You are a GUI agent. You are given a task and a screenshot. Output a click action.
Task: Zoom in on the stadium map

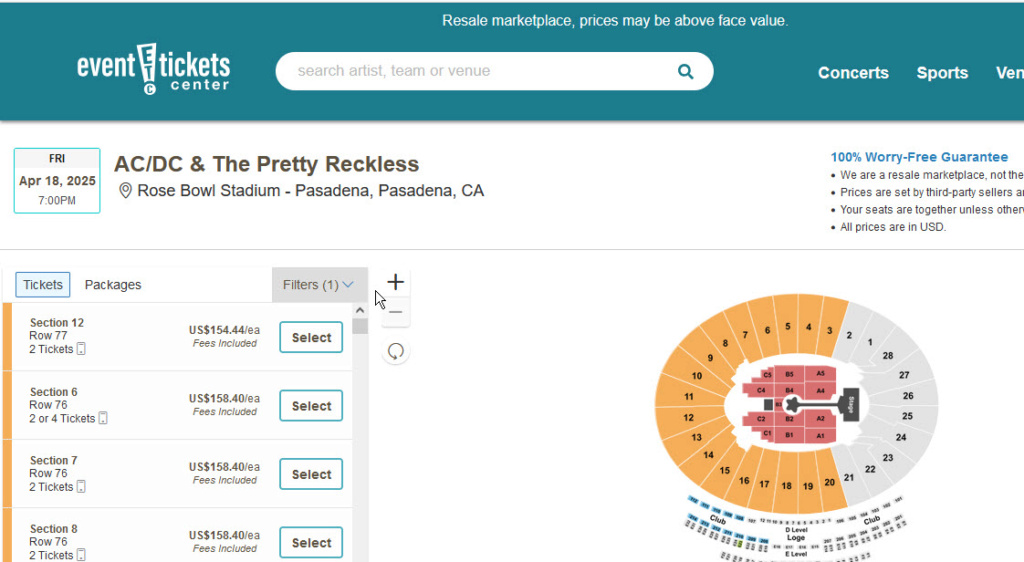[x=395, y=282]
